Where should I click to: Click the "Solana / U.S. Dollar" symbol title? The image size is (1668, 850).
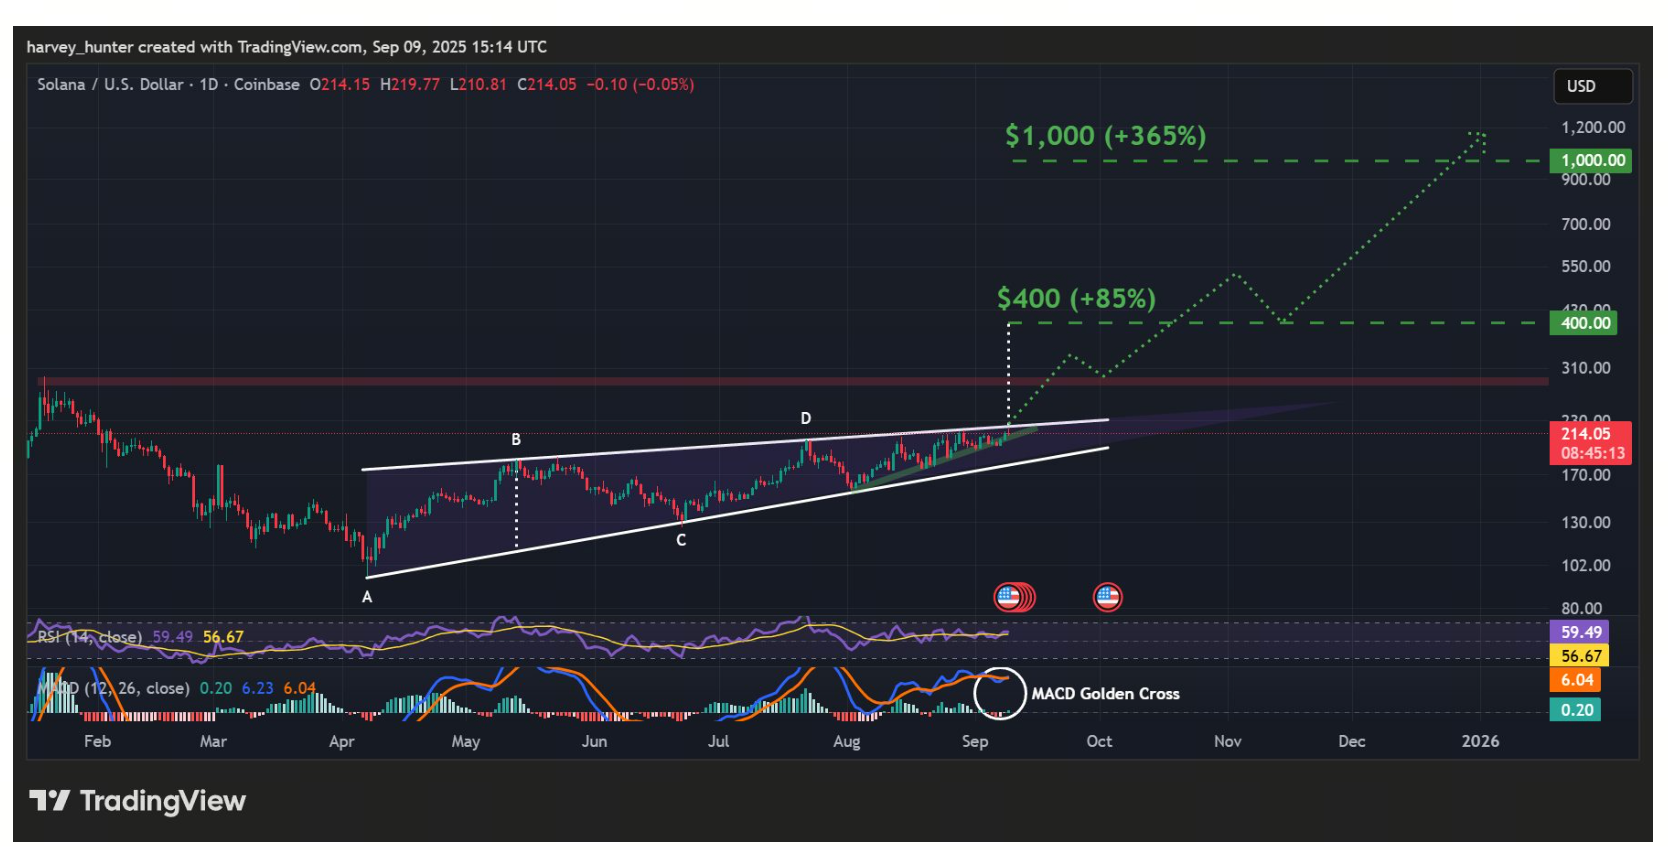(110, 84)
